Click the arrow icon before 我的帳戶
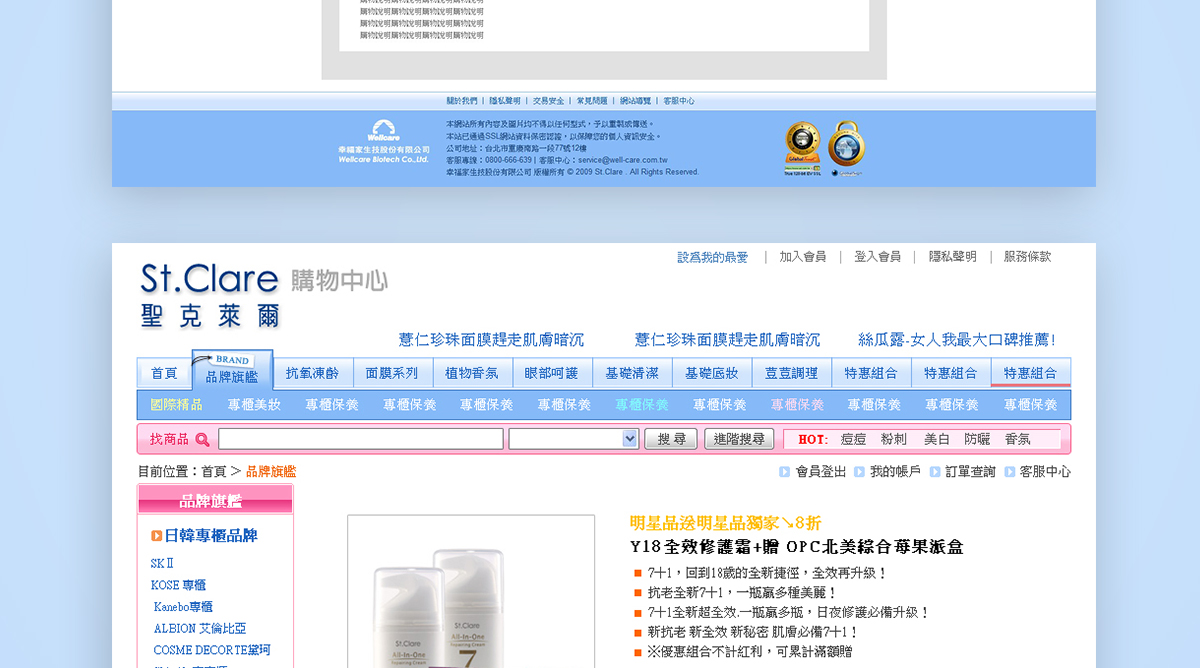 [860, 471]
